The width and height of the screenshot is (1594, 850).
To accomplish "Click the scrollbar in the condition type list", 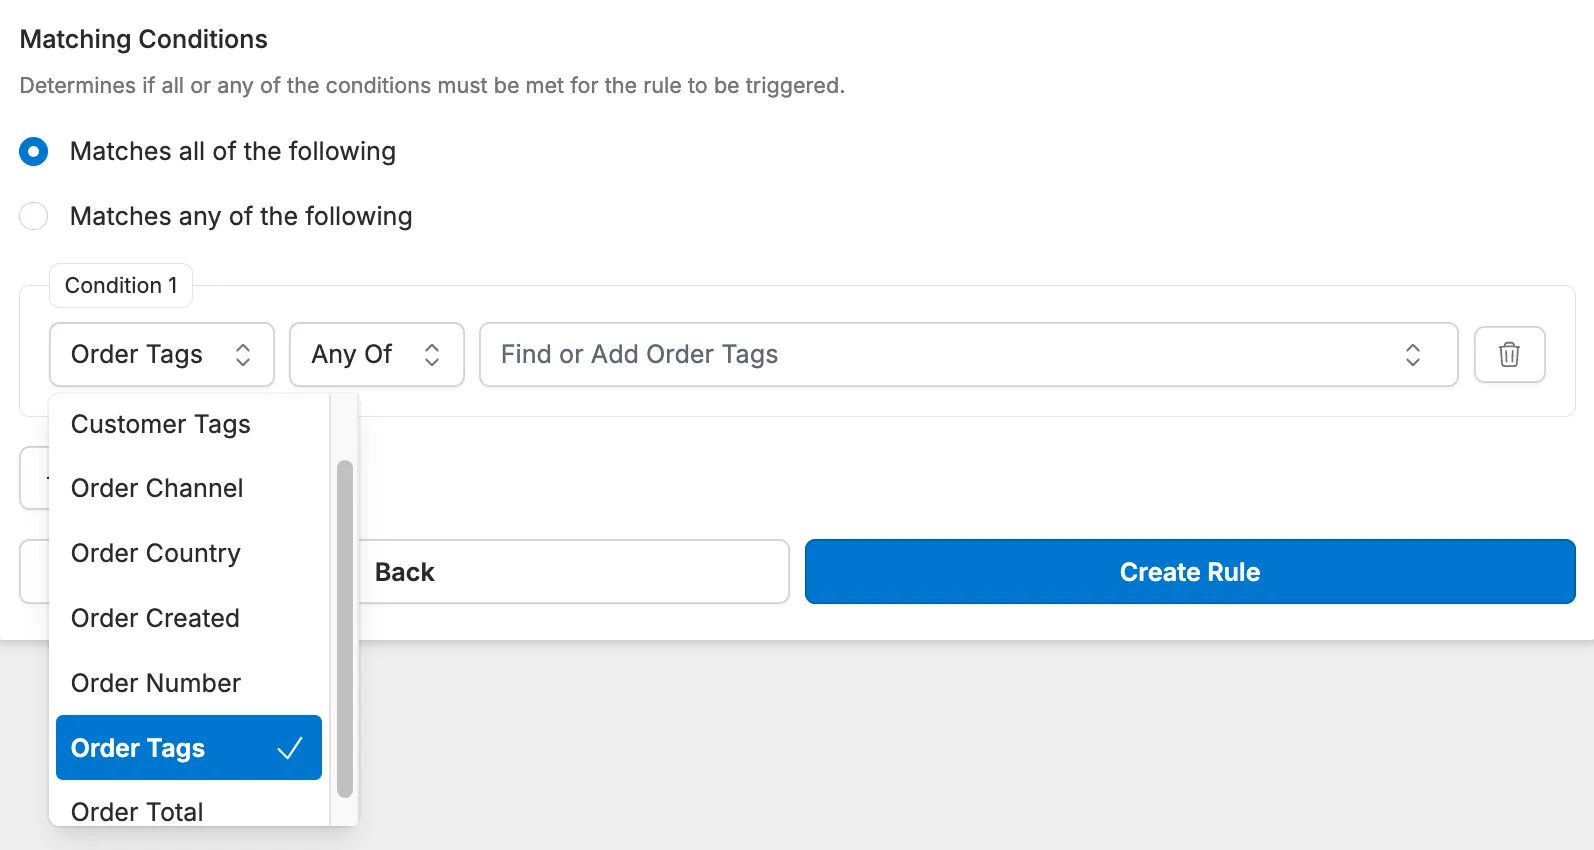I will click(345, 628).
